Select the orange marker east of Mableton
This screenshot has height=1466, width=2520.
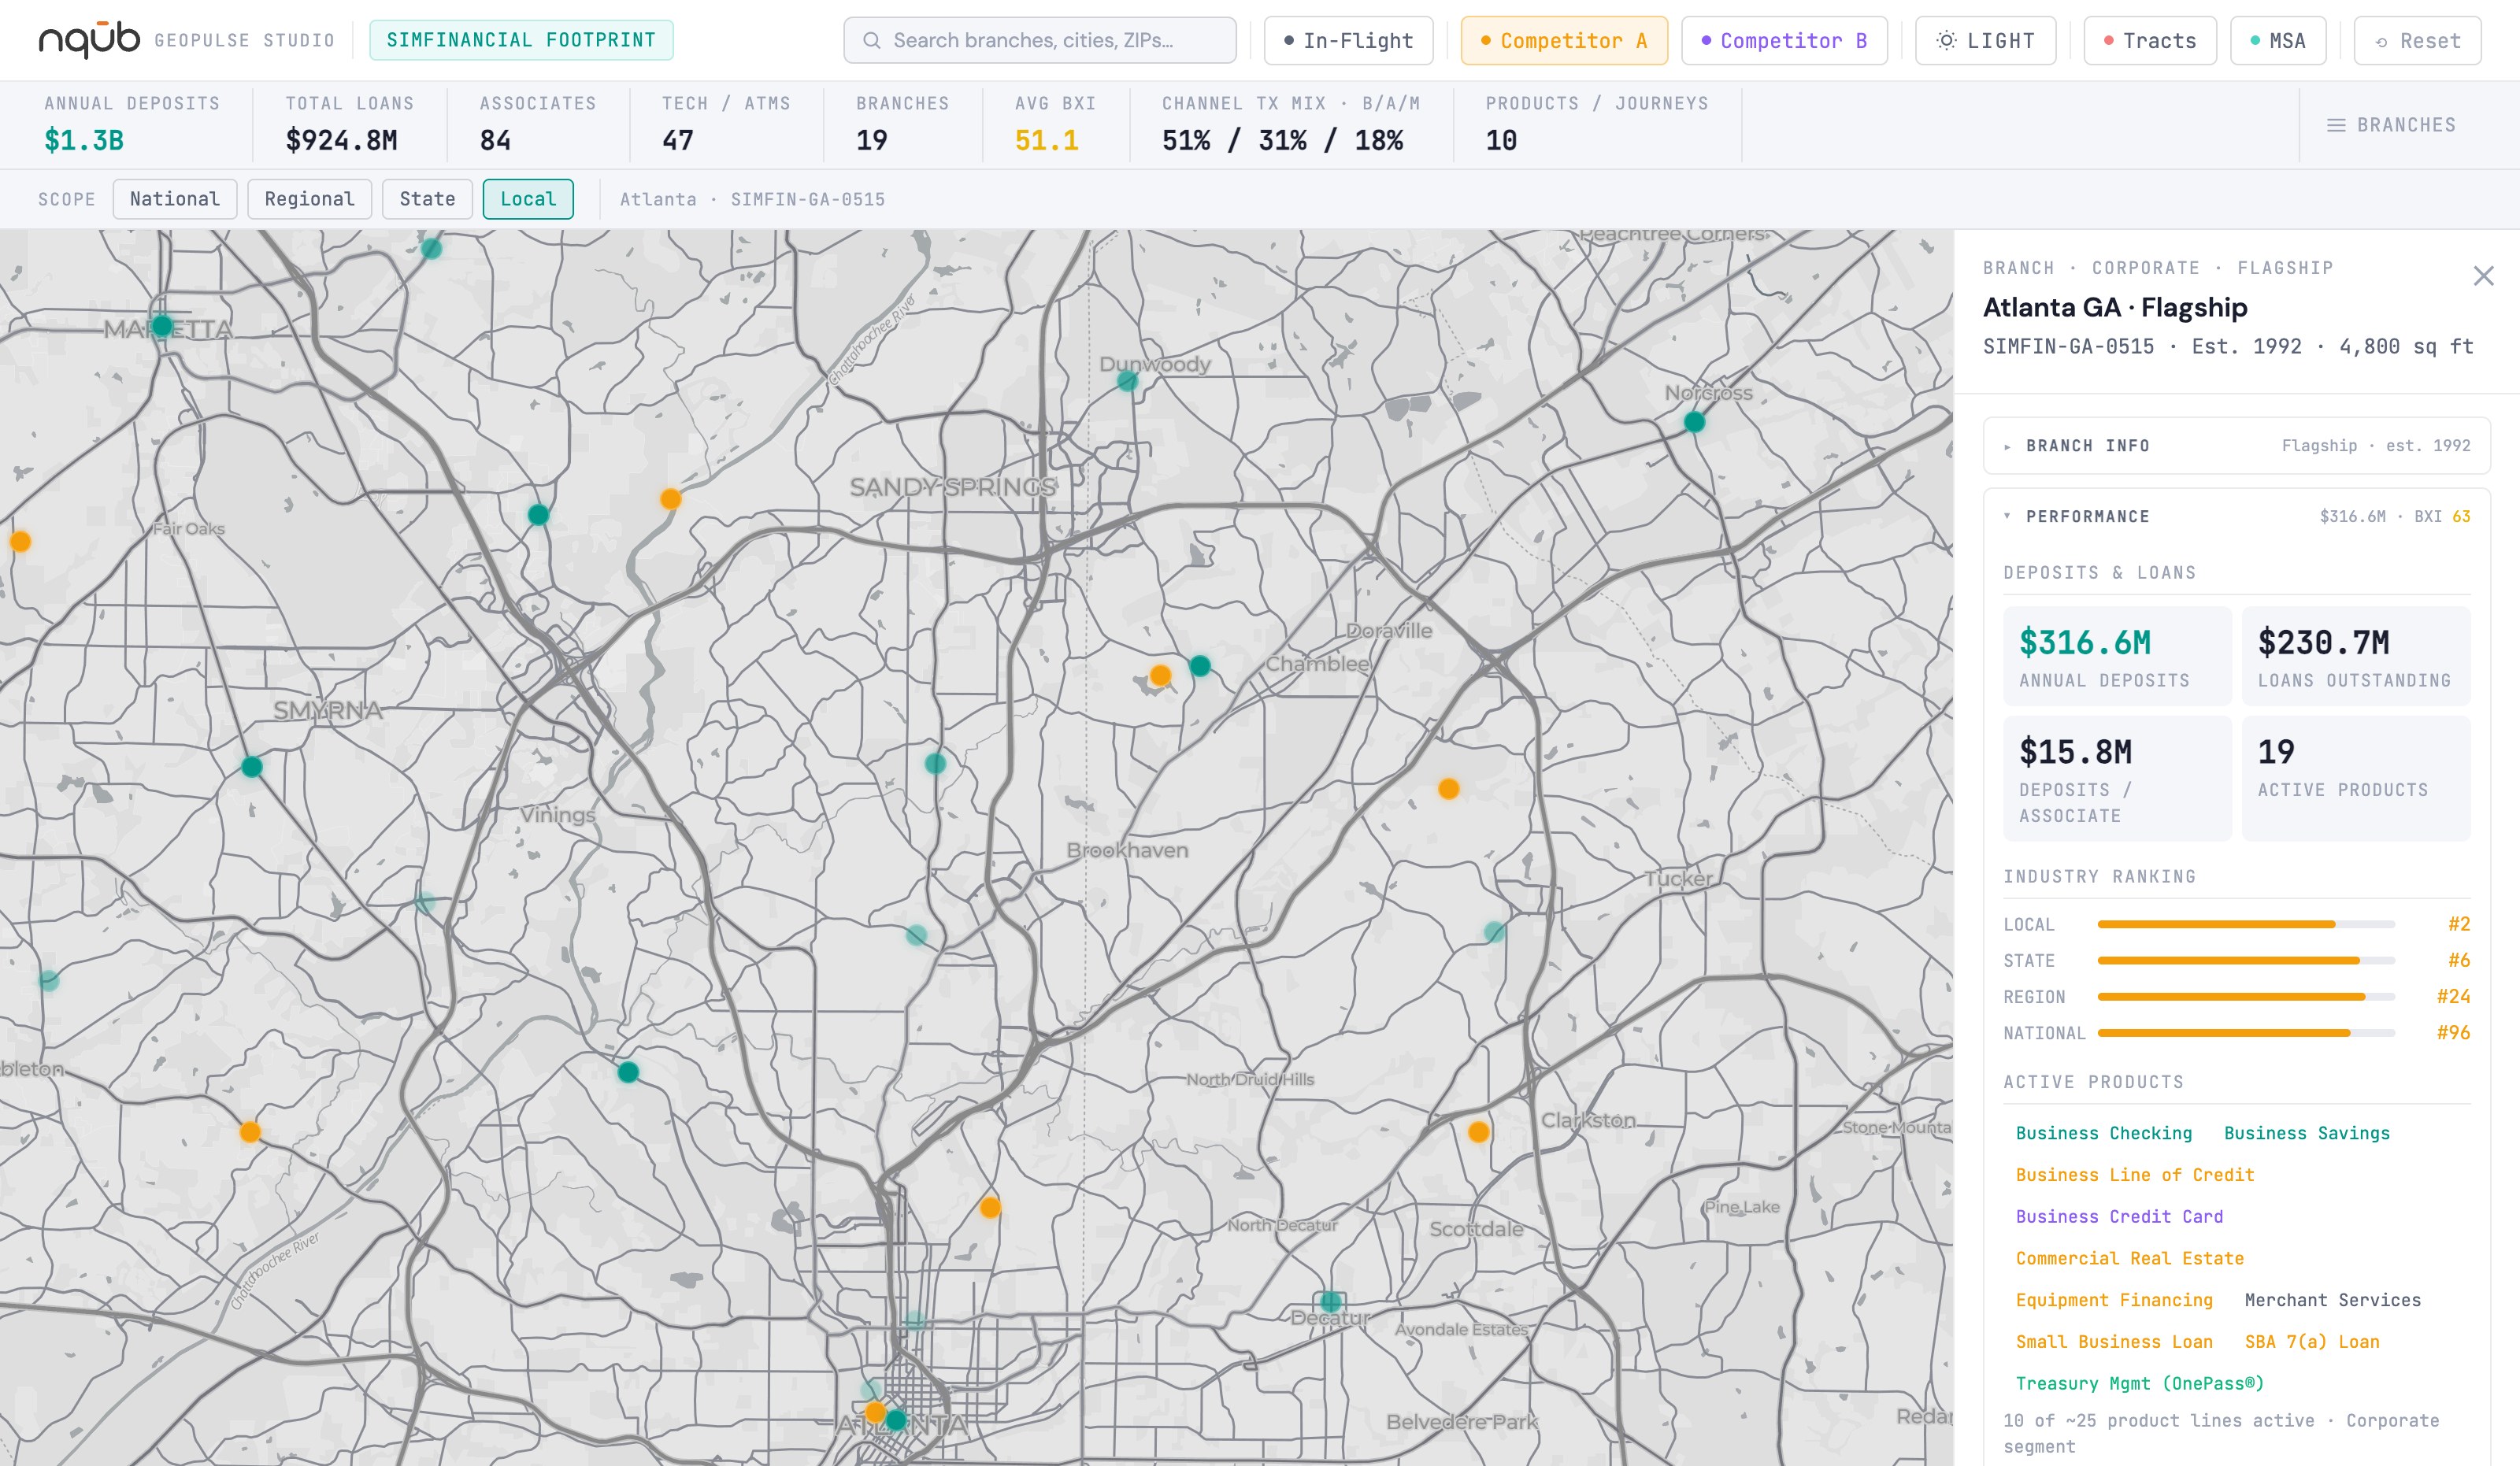coord(250,1132)
